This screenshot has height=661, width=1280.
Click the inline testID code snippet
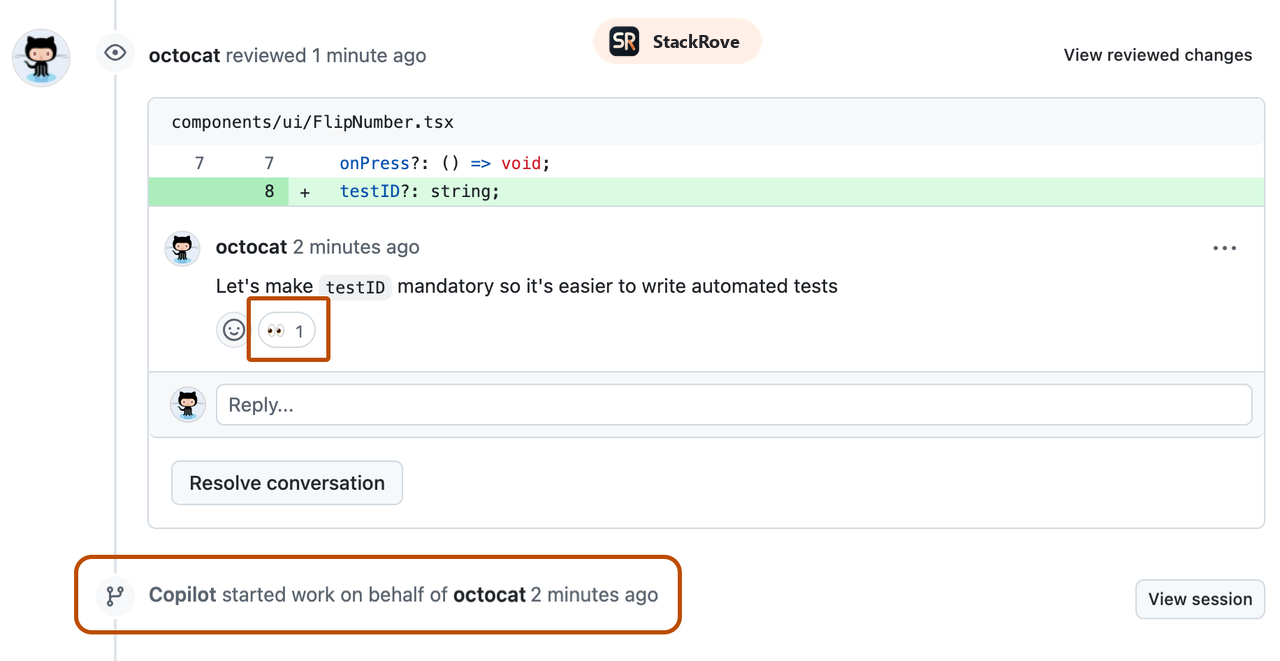[355, 287]
